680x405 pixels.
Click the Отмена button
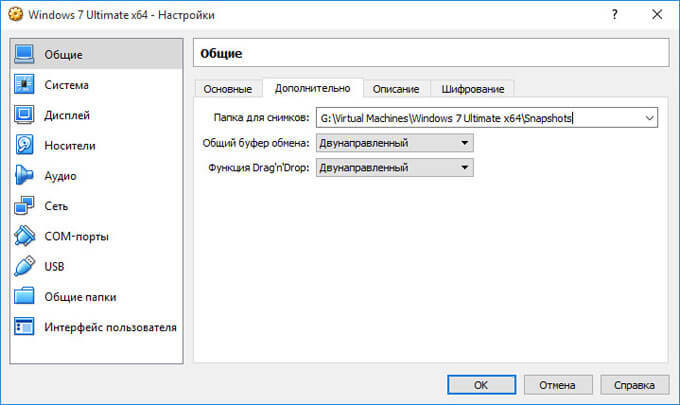558,384
